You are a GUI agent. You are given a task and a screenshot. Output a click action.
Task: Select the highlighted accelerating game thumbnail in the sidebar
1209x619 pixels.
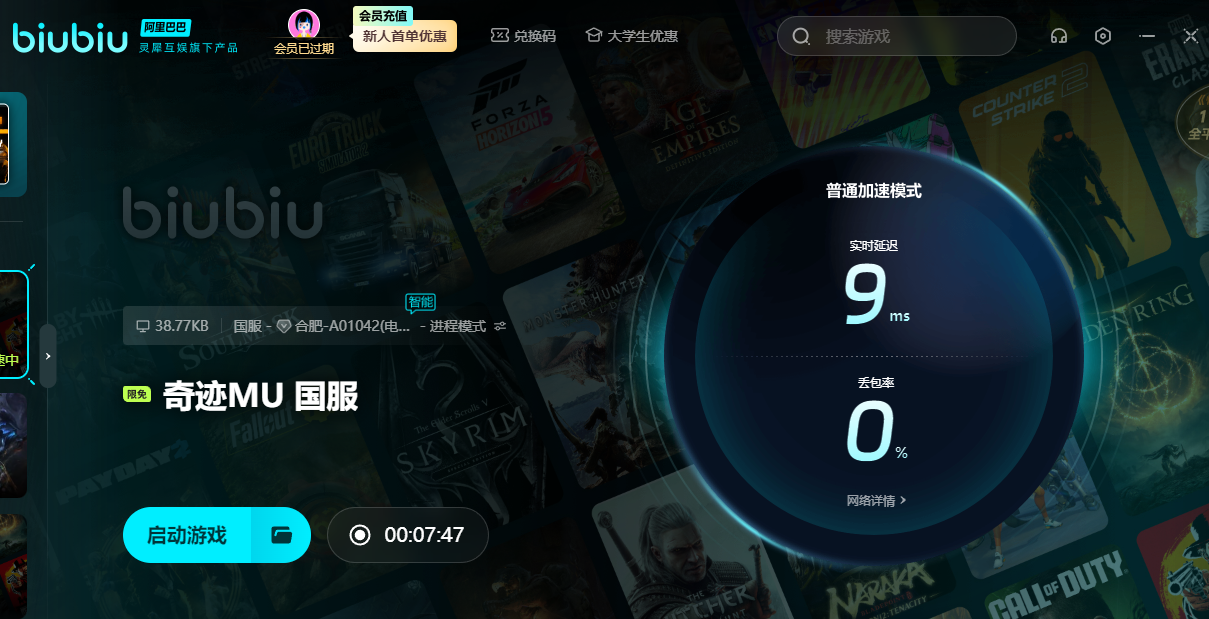pos(13,325)
